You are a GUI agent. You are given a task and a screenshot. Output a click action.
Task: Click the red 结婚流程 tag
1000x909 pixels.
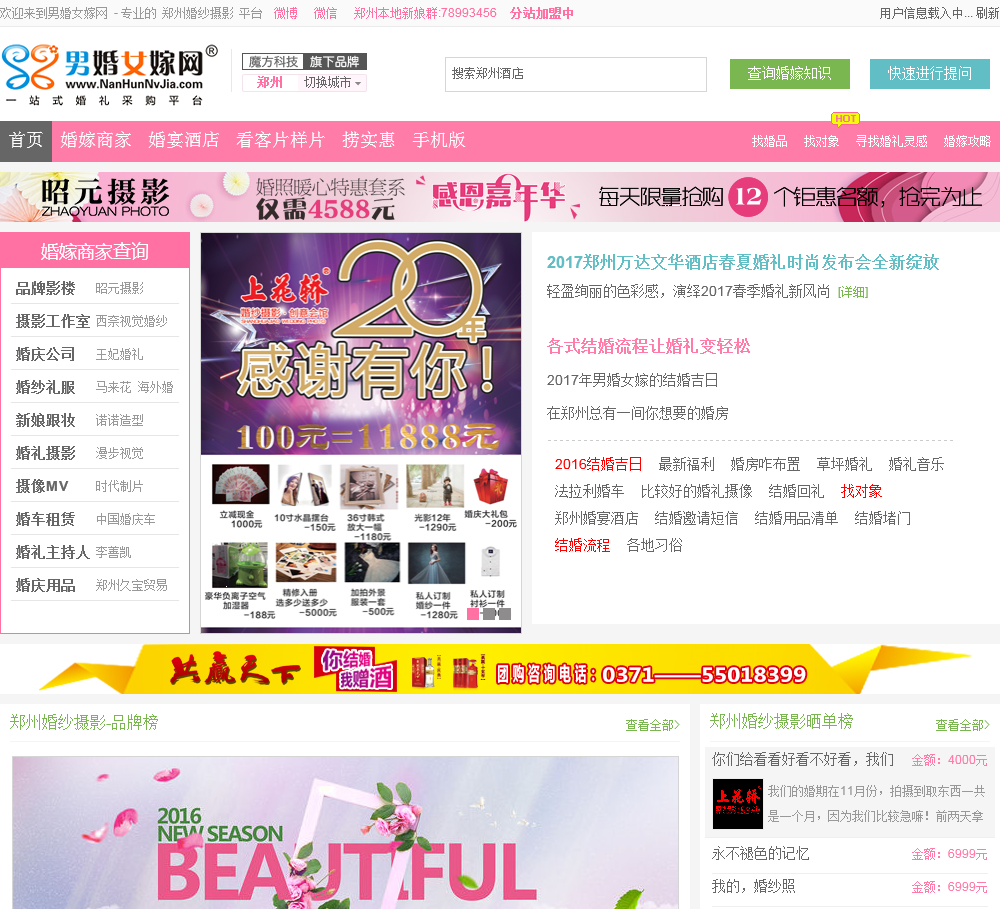582,545
